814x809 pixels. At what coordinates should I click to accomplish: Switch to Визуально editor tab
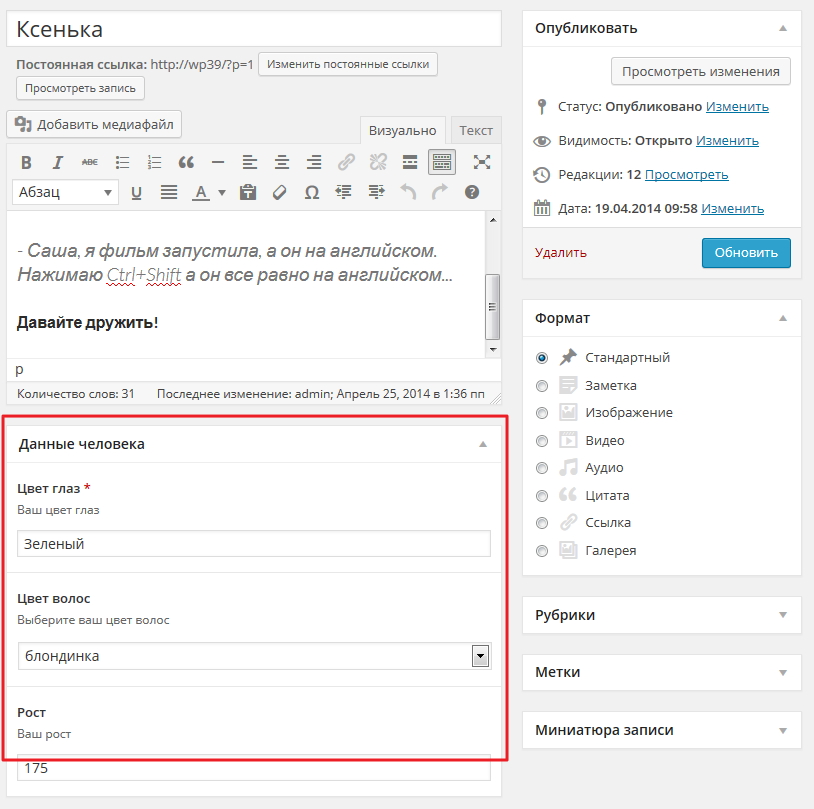pos(402,130)
